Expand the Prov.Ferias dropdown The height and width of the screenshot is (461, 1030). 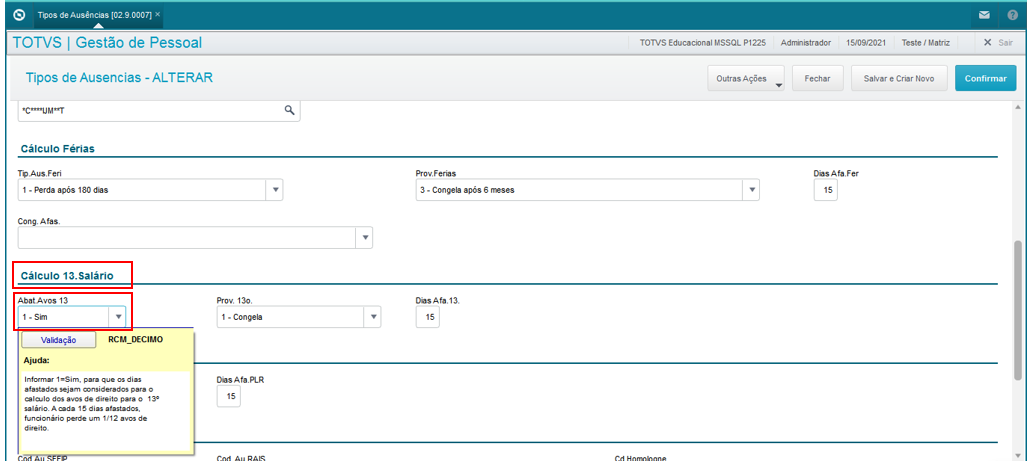pos(751,190)
